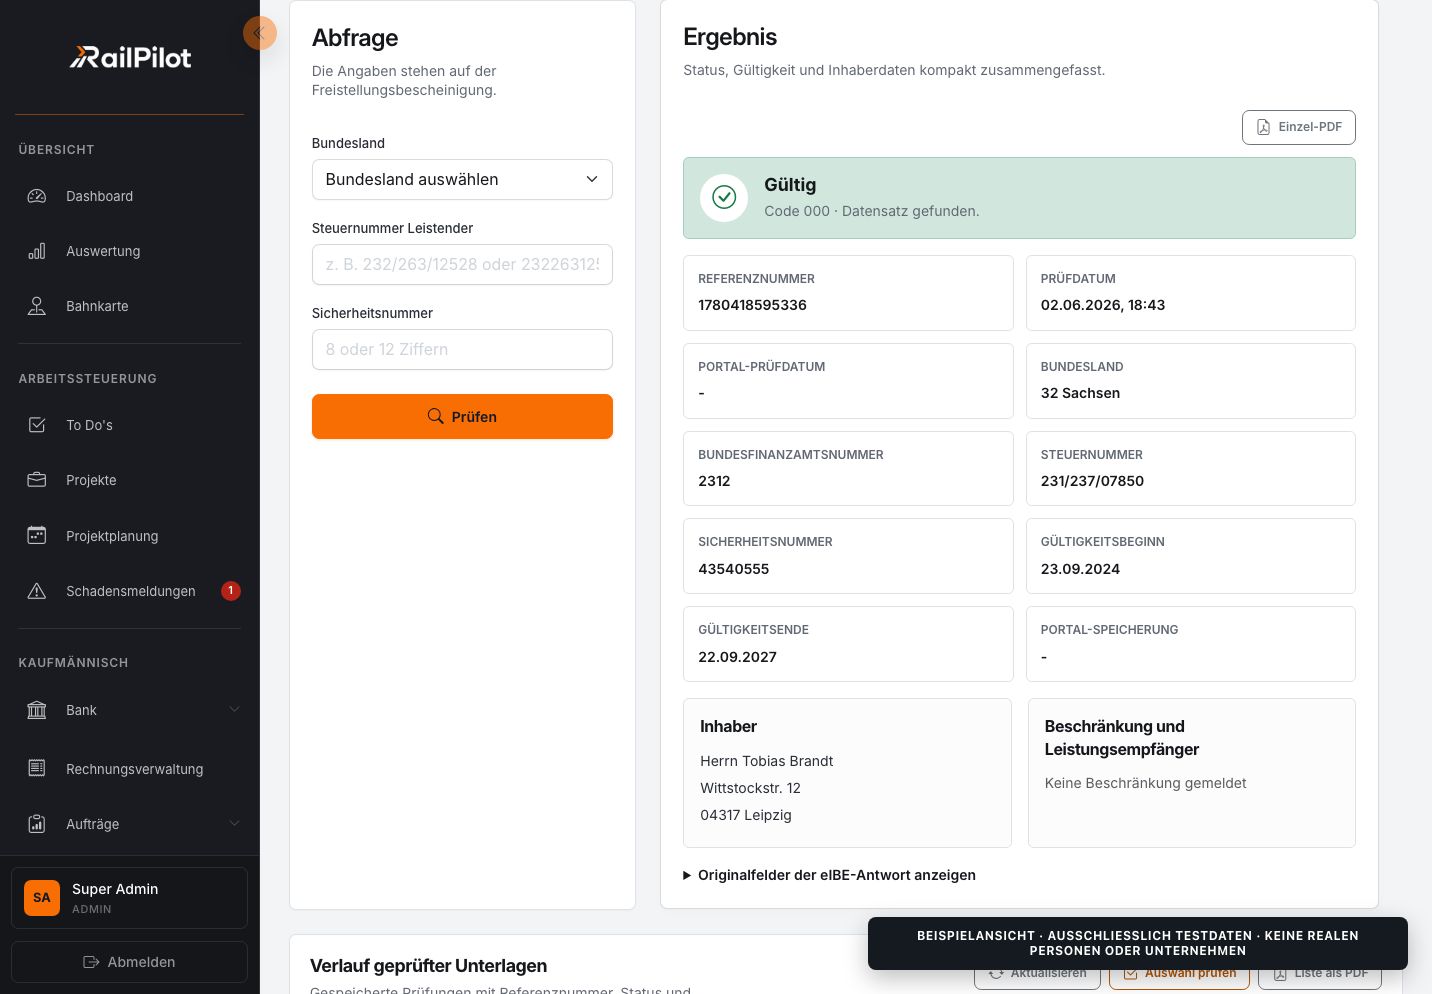Download the Einzel-PDF
Screen dimensions: 1432x994
tap(1299, 127)
